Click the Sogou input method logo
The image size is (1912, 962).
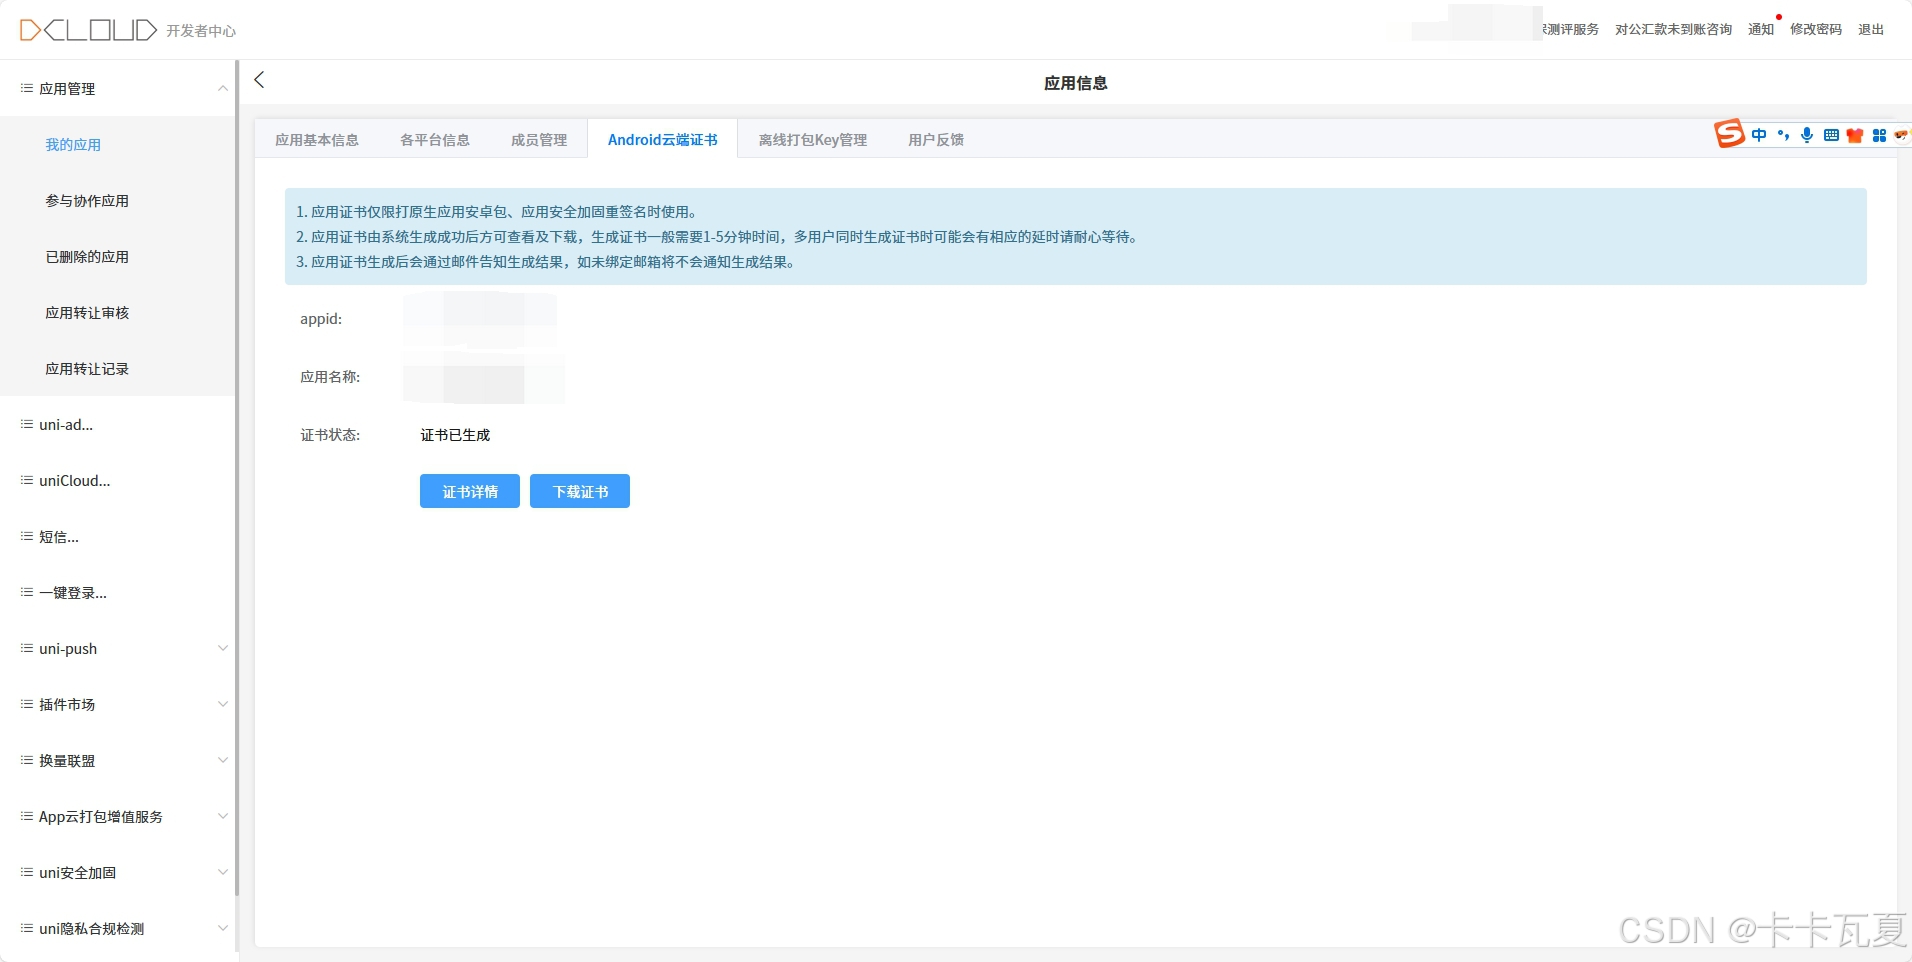click(1731, 134)
